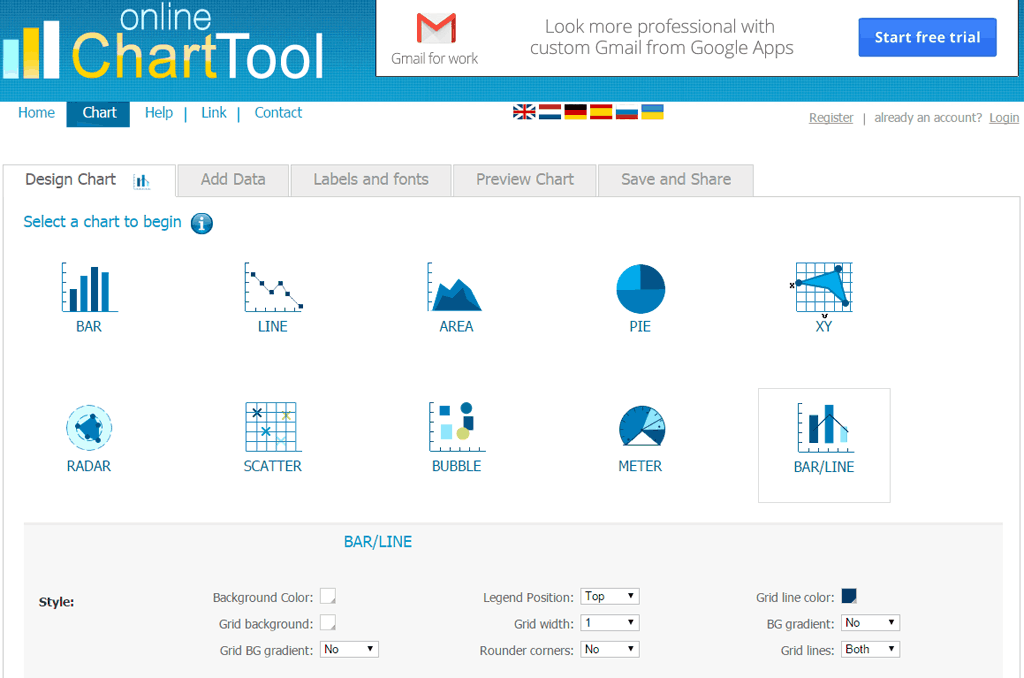
Task: Pick the Grid background color swatch
Action: 328,622
